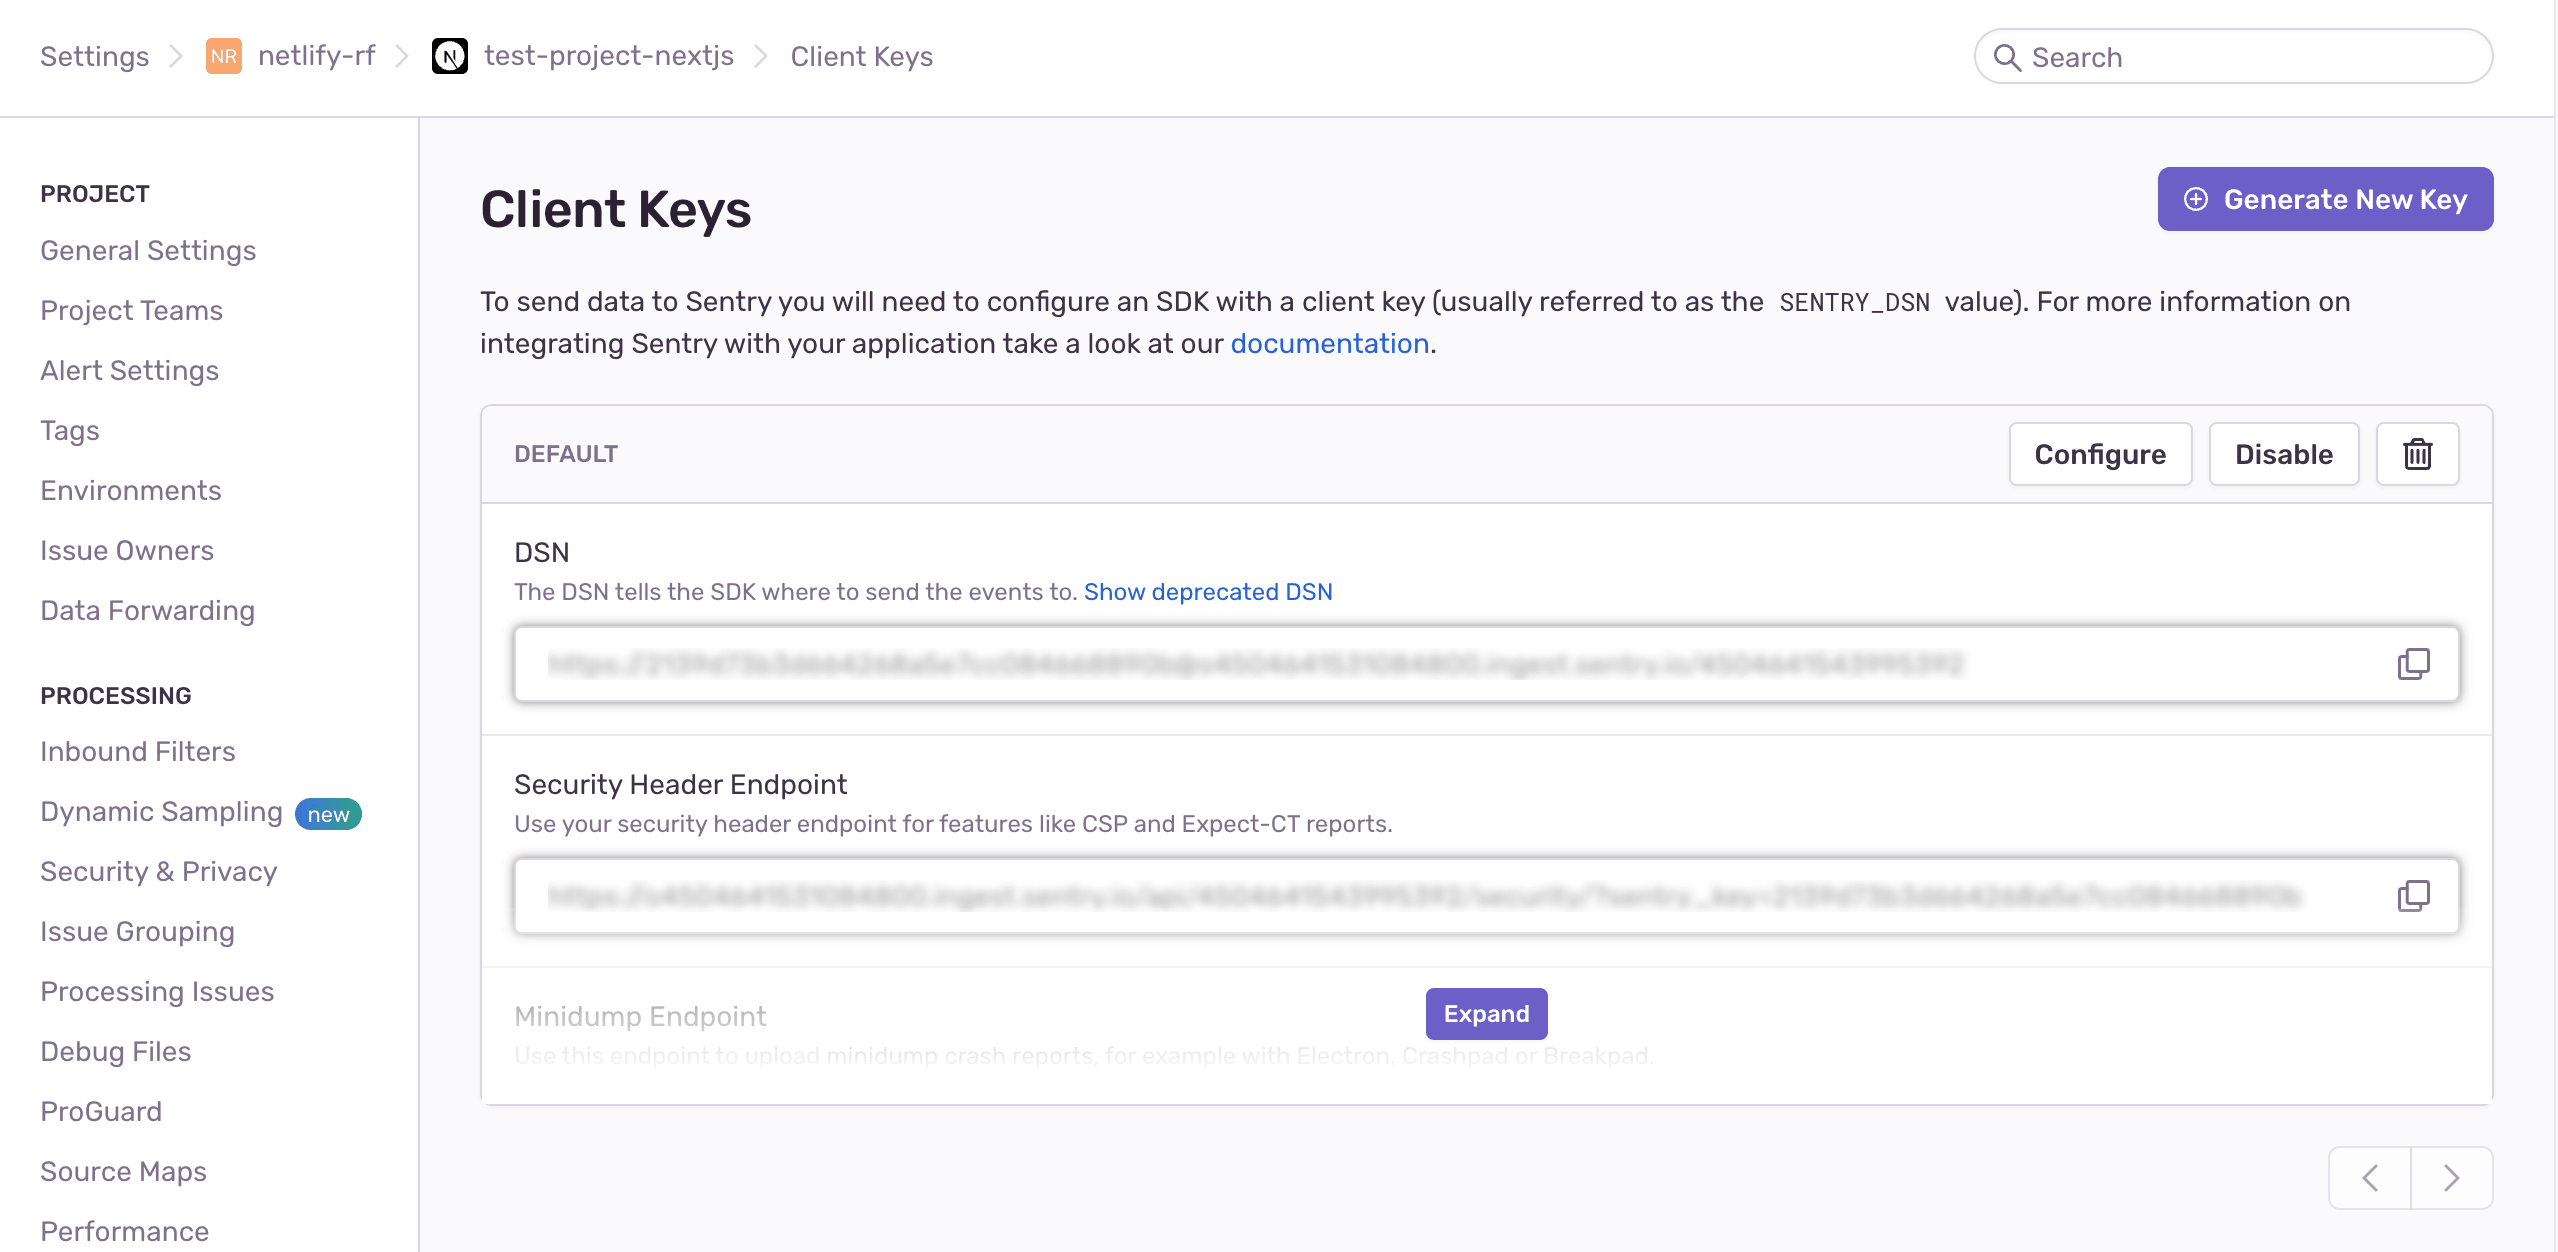Select Security & Privacy from sidebar

tap(158, 870)
